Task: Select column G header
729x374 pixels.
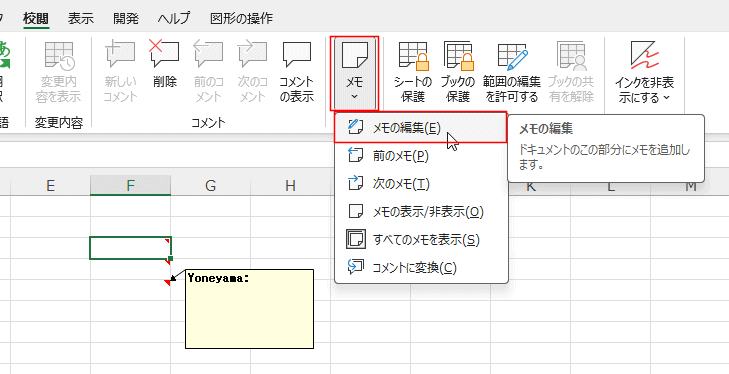Action: (211, 186)
